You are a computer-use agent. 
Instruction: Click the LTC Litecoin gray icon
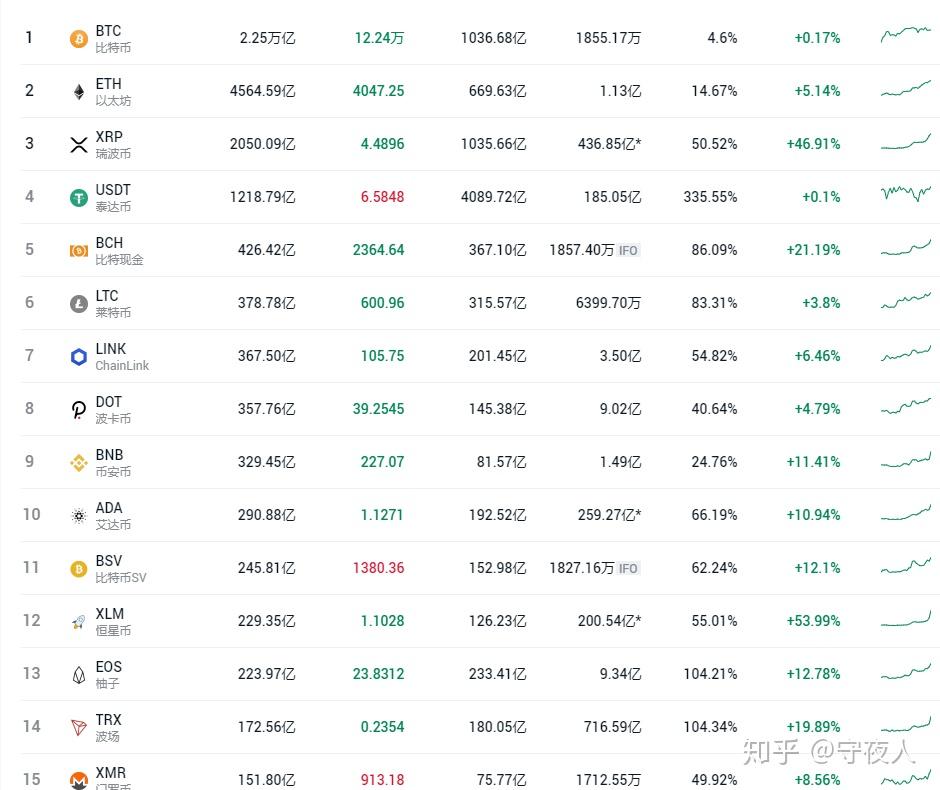point(78,304)
